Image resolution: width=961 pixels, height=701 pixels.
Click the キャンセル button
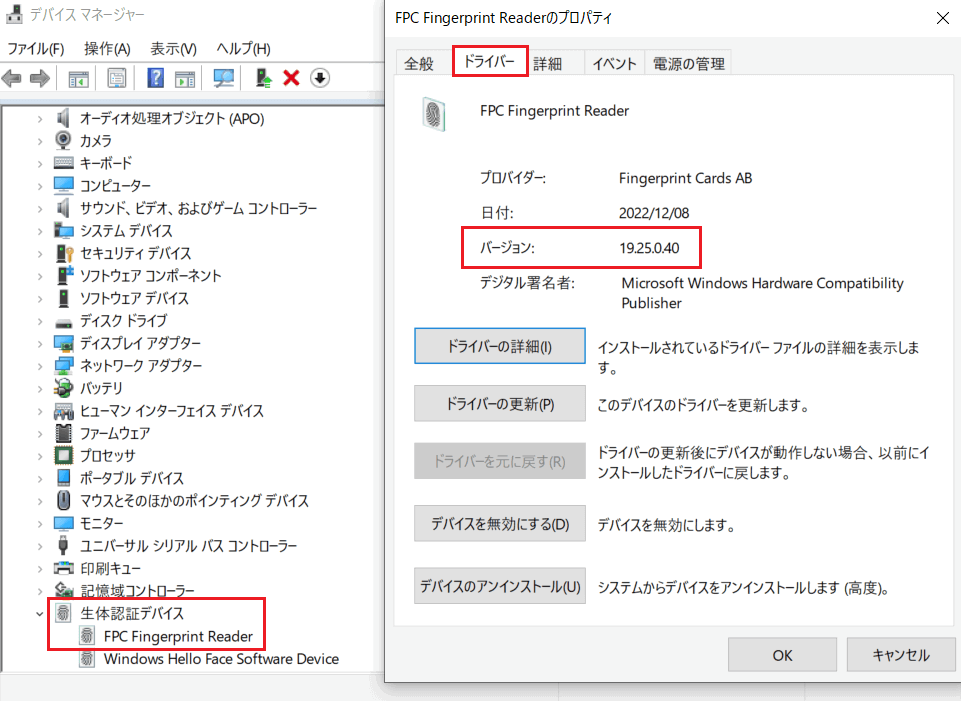[x=901, y=655]
